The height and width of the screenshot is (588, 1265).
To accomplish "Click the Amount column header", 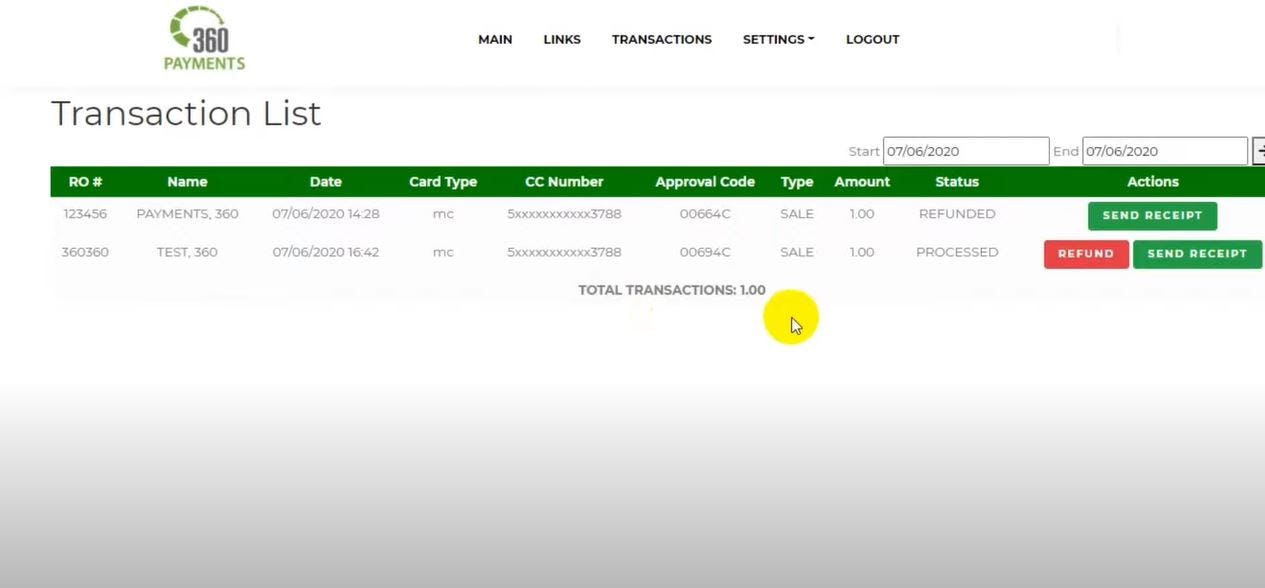I will click(861, 181).
